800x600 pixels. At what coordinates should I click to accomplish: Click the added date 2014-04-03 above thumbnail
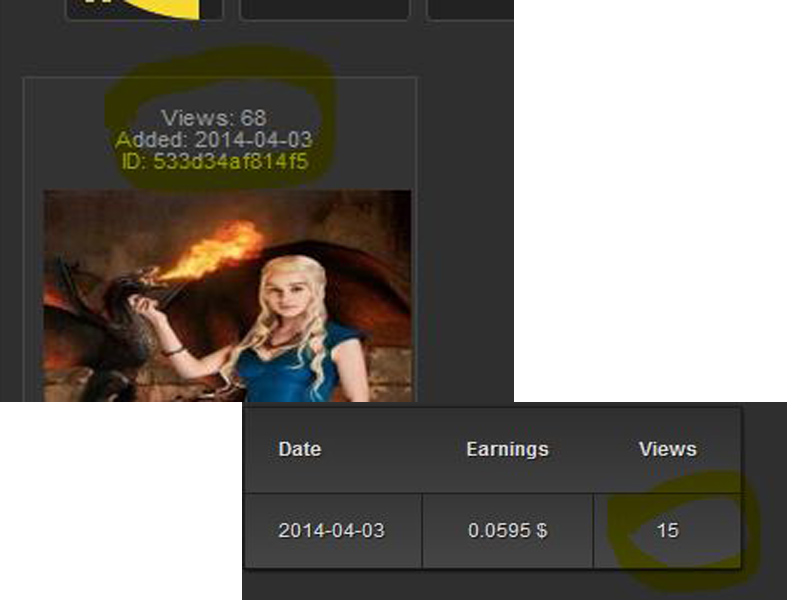coord(253,140)
